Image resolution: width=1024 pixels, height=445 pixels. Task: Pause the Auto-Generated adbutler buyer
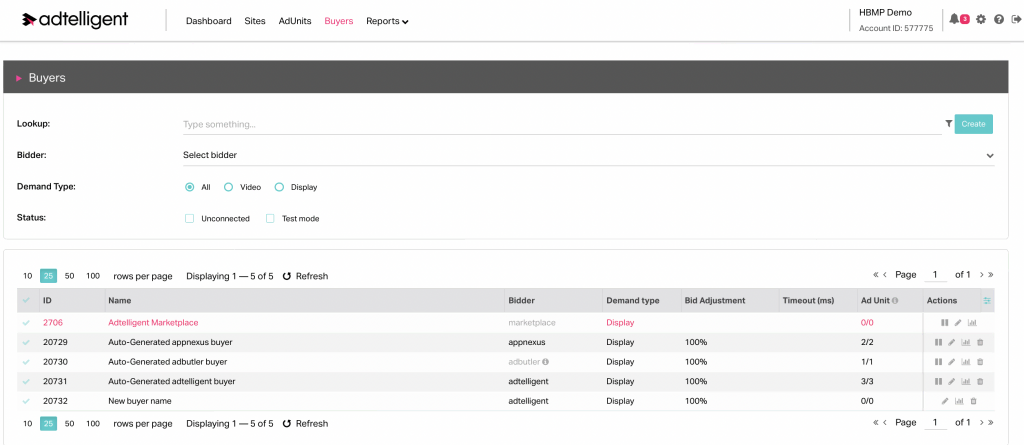[938, 362]
